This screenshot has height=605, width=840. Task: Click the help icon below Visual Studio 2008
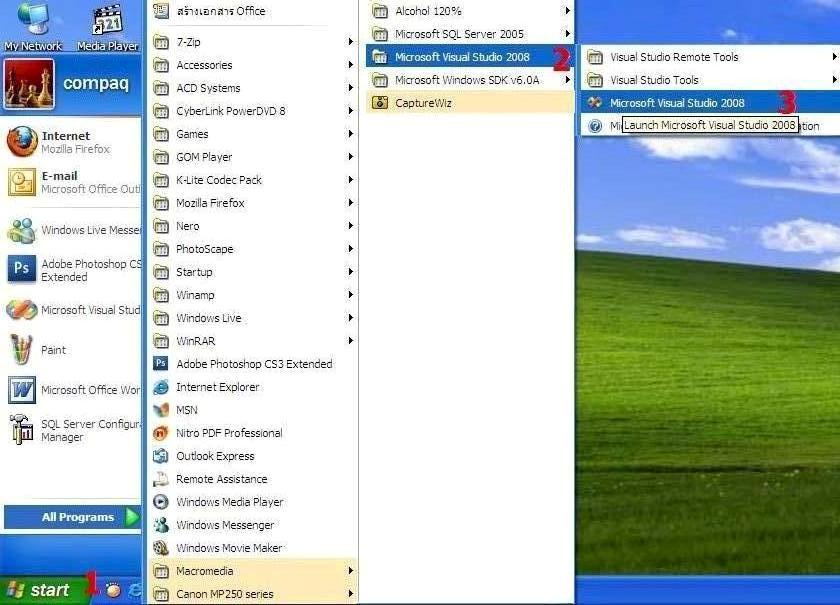(x=595, y=126)
